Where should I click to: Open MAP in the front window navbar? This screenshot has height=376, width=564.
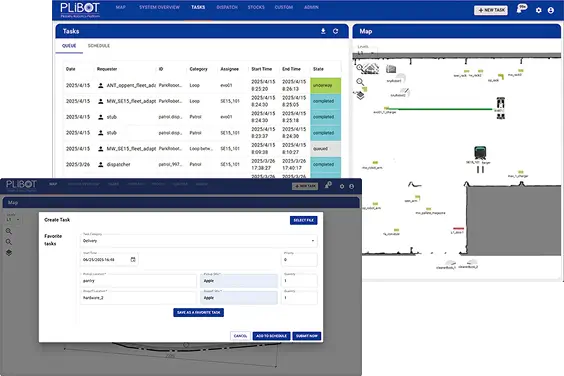(x=53, y=184)
